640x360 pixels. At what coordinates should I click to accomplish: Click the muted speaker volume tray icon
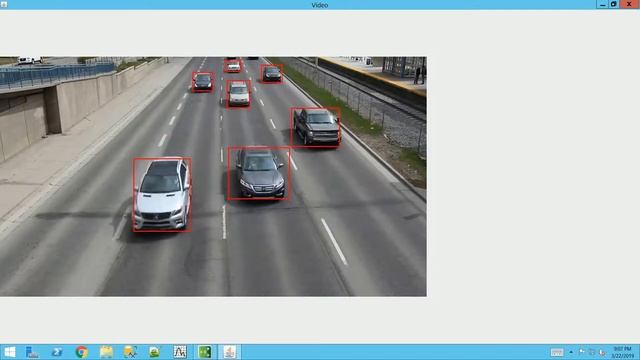point(602,352)
